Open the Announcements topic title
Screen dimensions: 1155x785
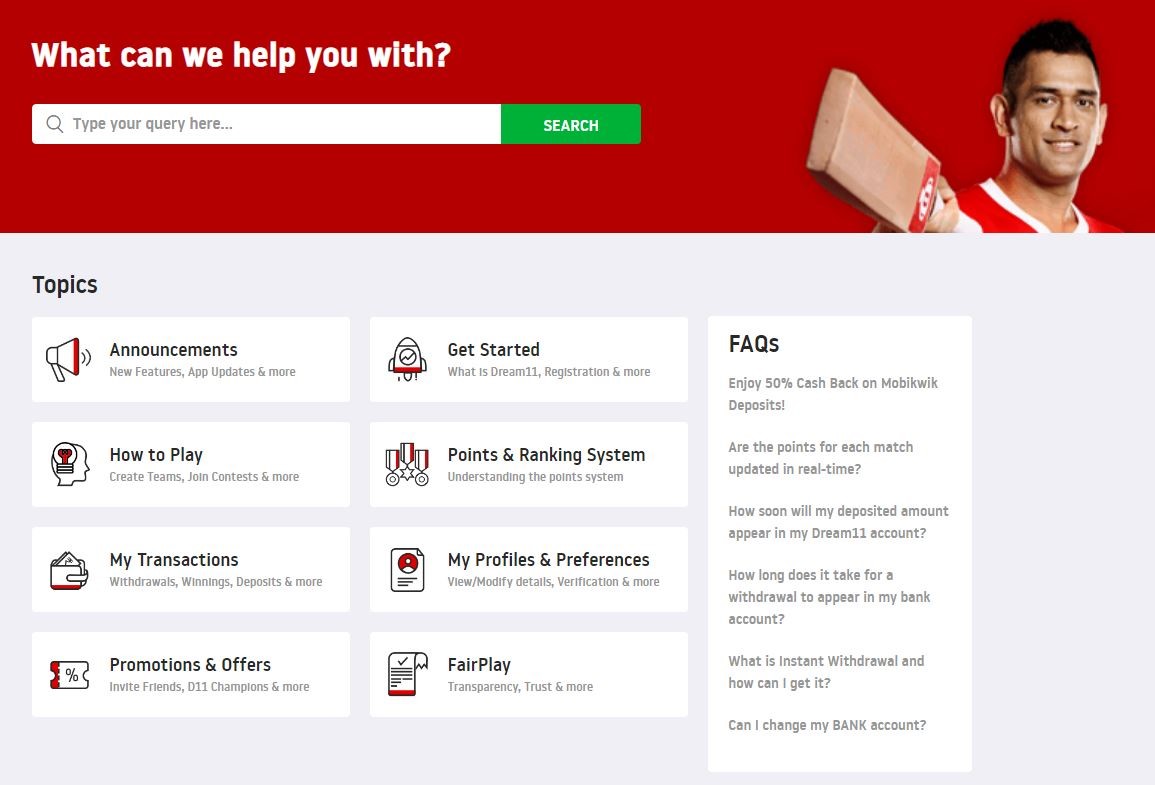pyautogui.click(x=174, y=350)
